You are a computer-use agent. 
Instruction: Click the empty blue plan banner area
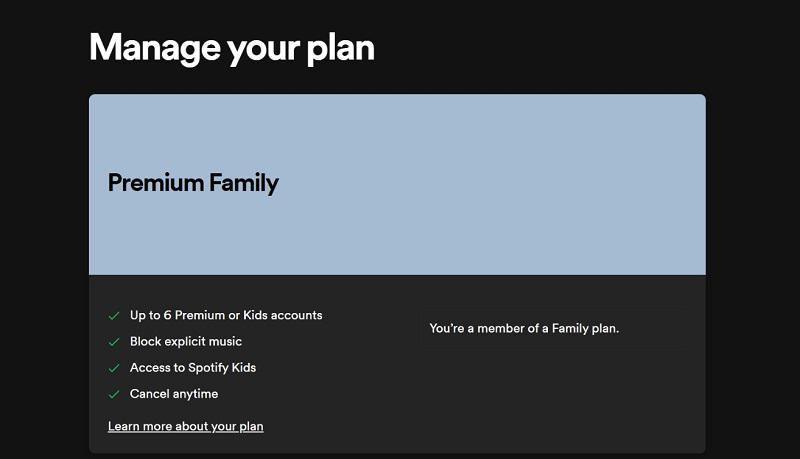[500, 180]
